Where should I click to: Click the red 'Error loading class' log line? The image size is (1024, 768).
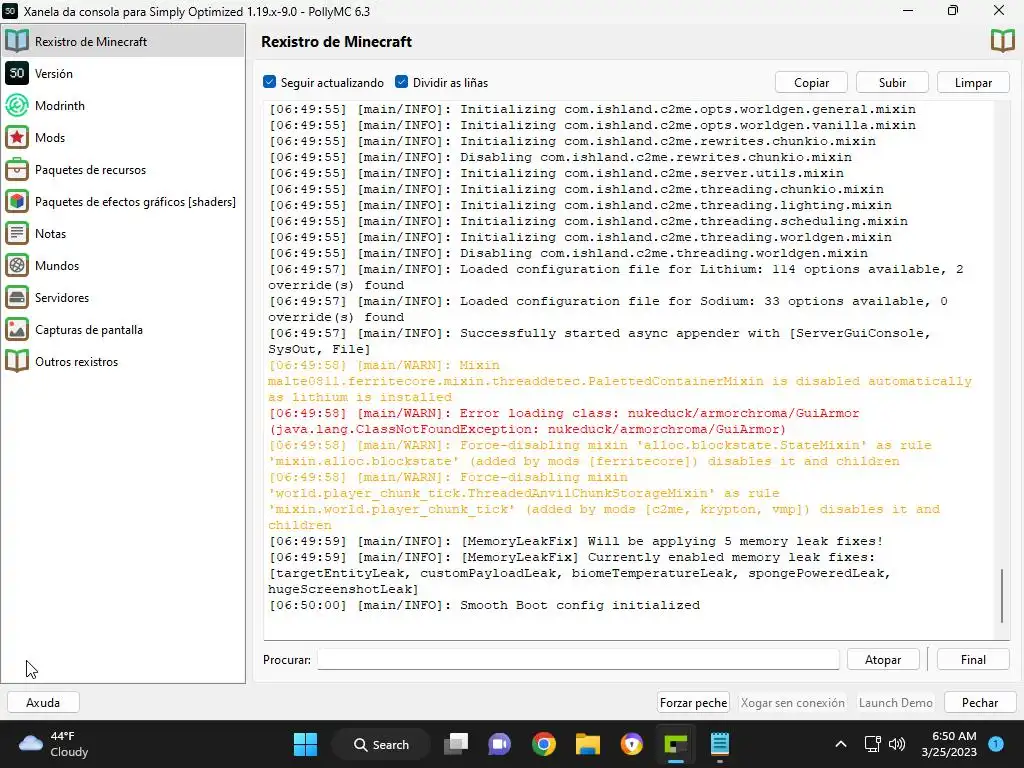(x=564, y=421)
